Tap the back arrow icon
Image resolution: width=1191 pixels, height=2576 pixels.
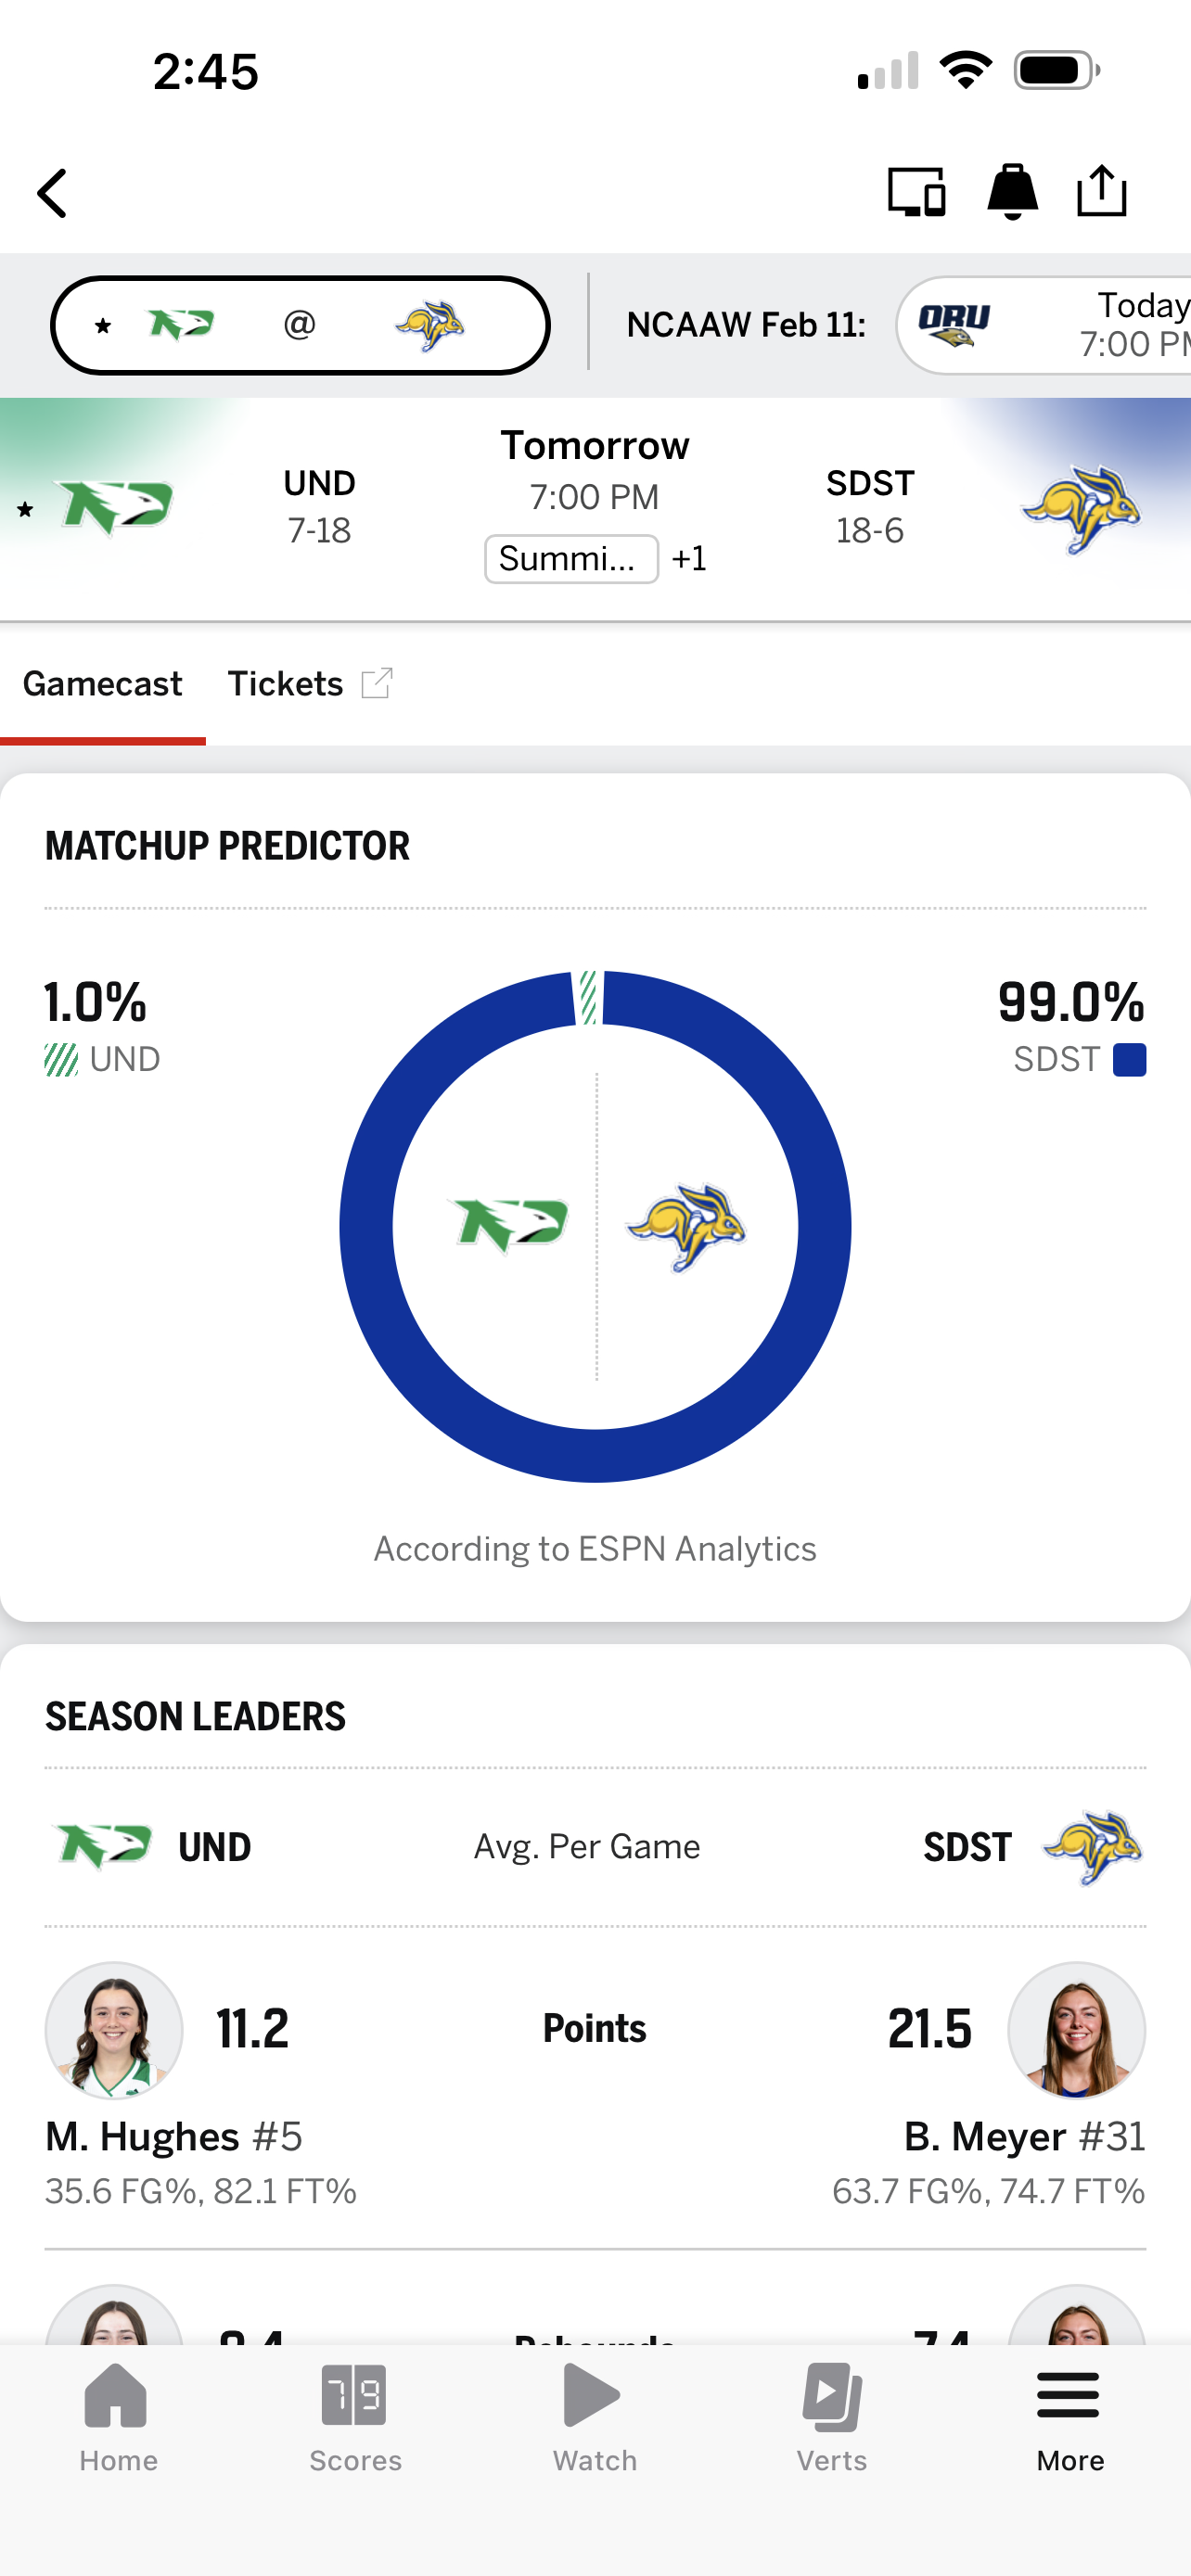click(x=52, y=192)
